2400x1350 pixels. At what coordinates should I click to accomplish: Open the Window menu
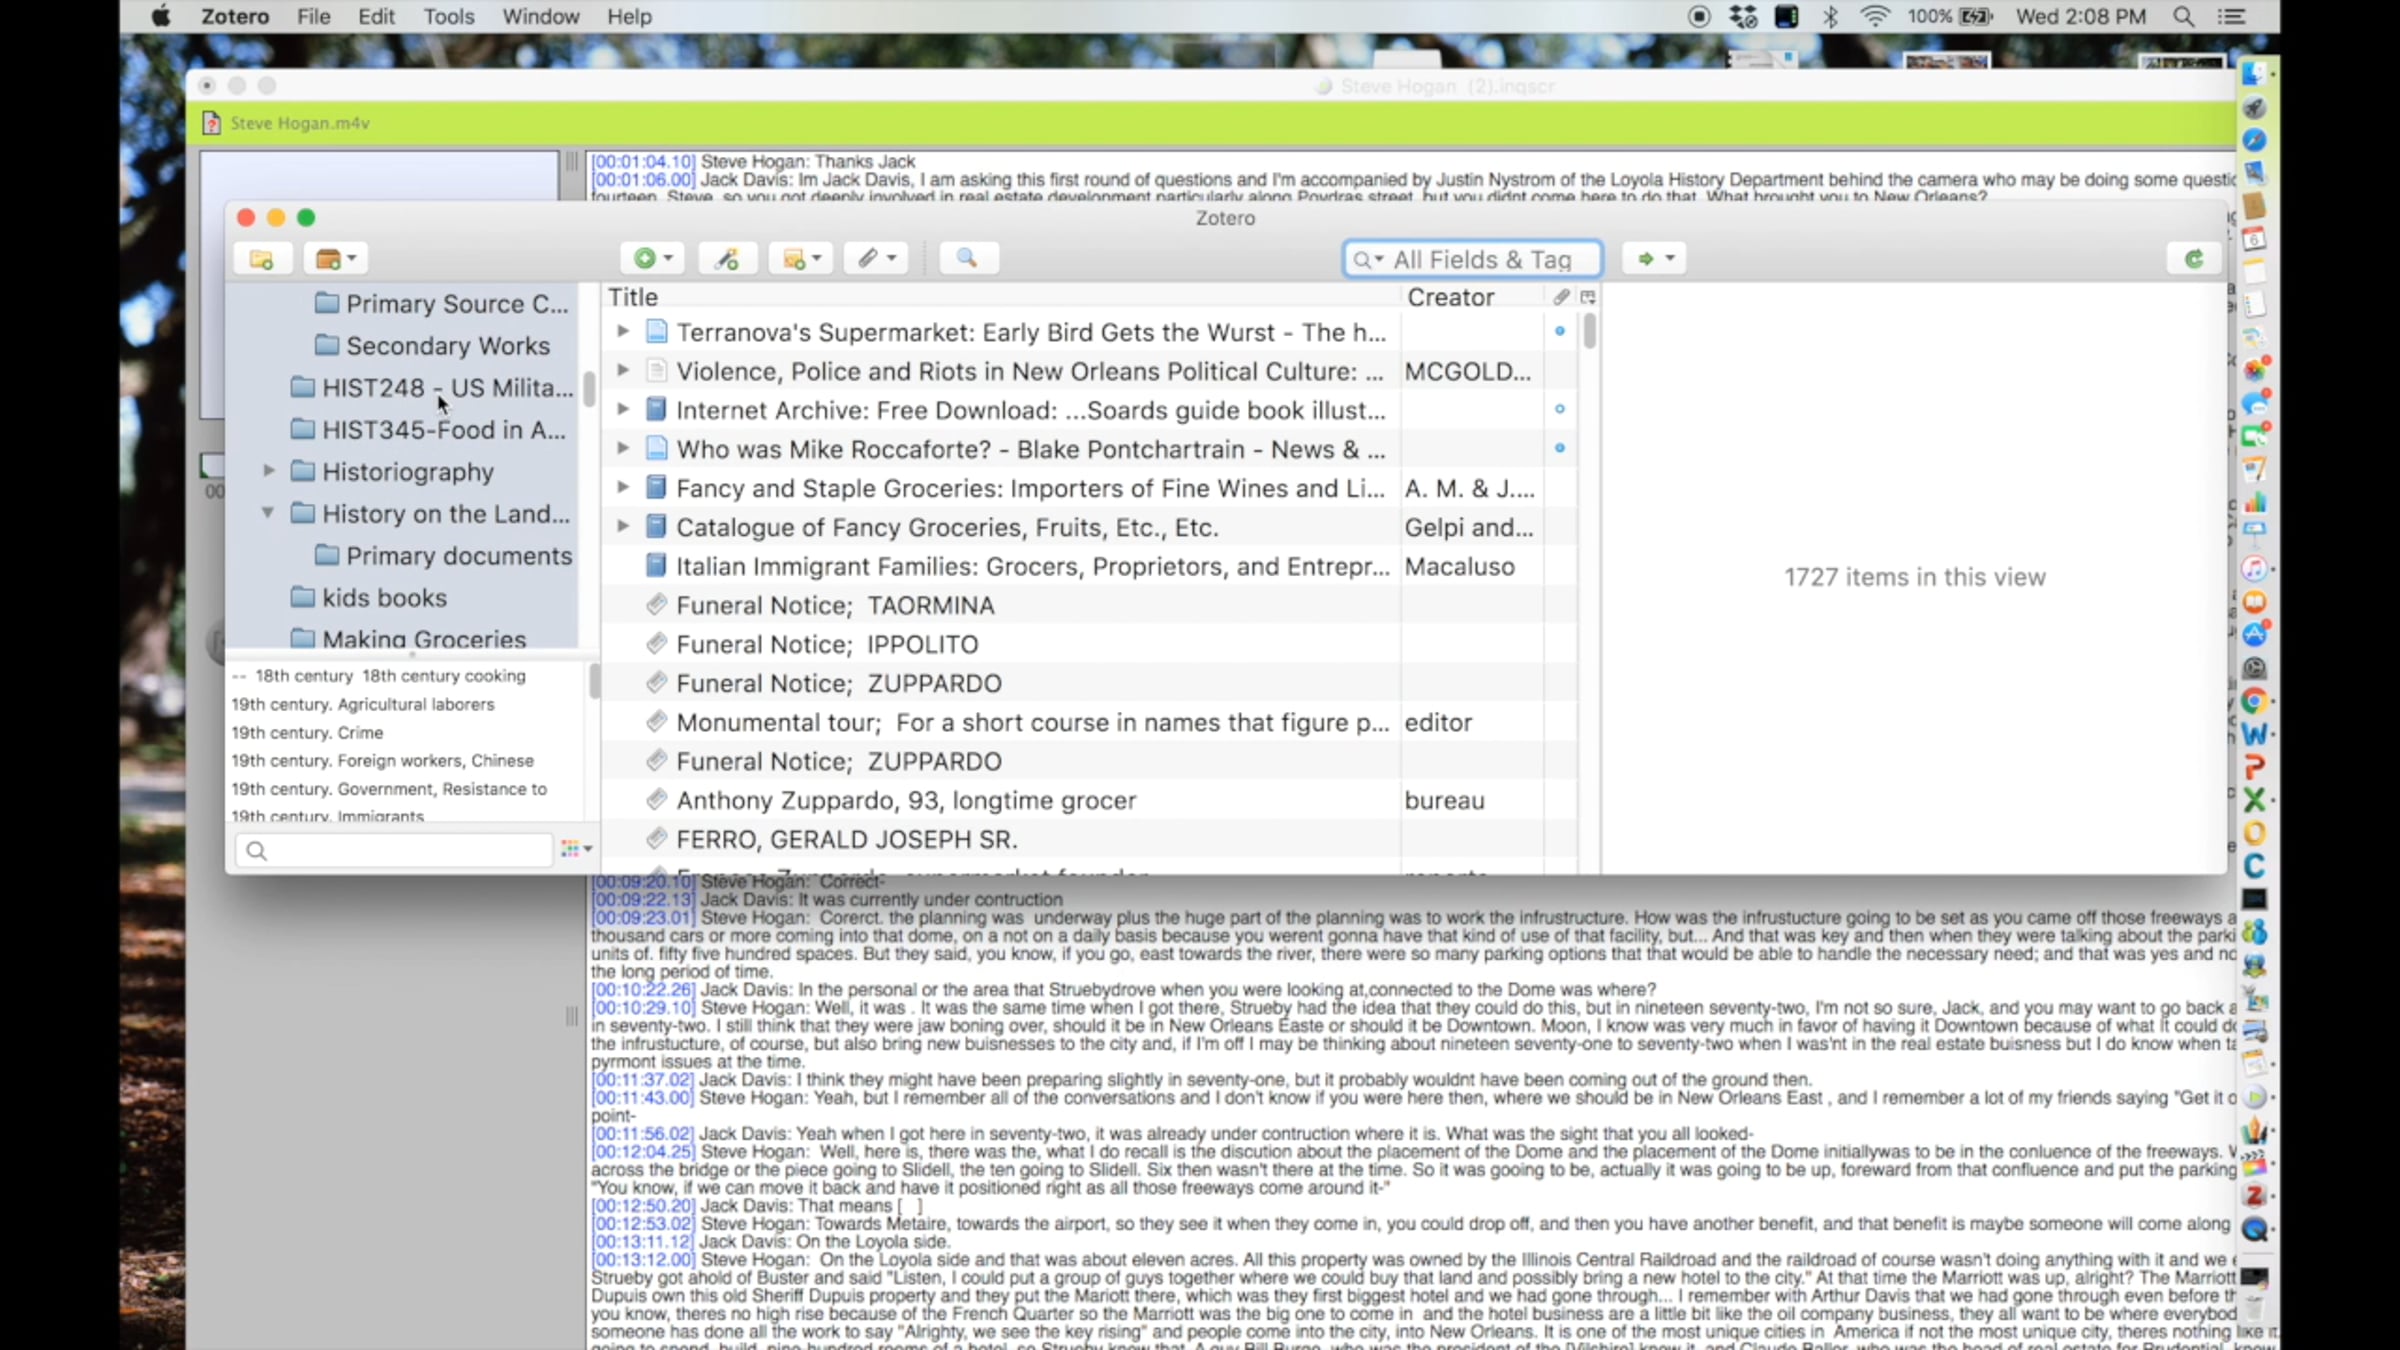[x=540, y=17]
